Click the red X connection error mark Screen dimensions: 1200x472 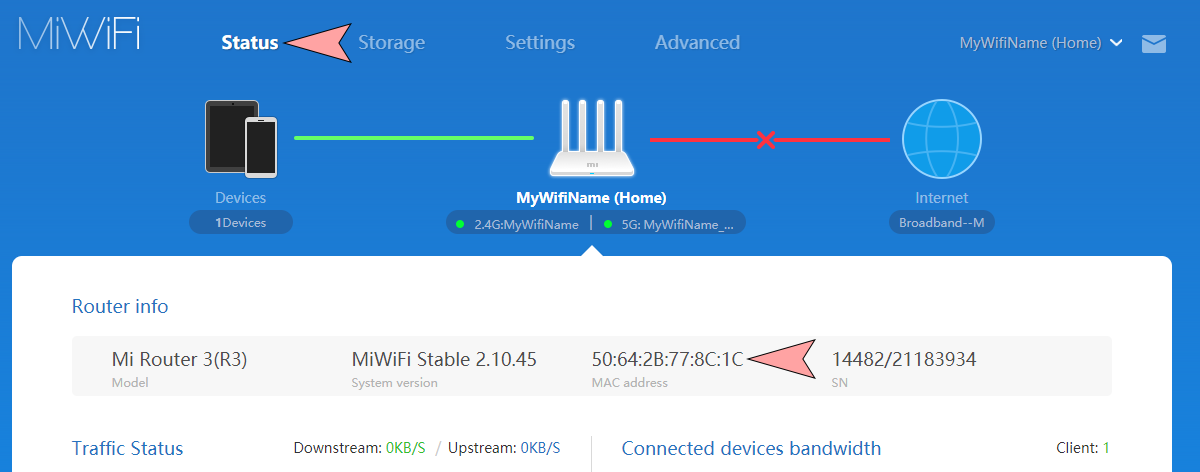(x=766, y=140)
